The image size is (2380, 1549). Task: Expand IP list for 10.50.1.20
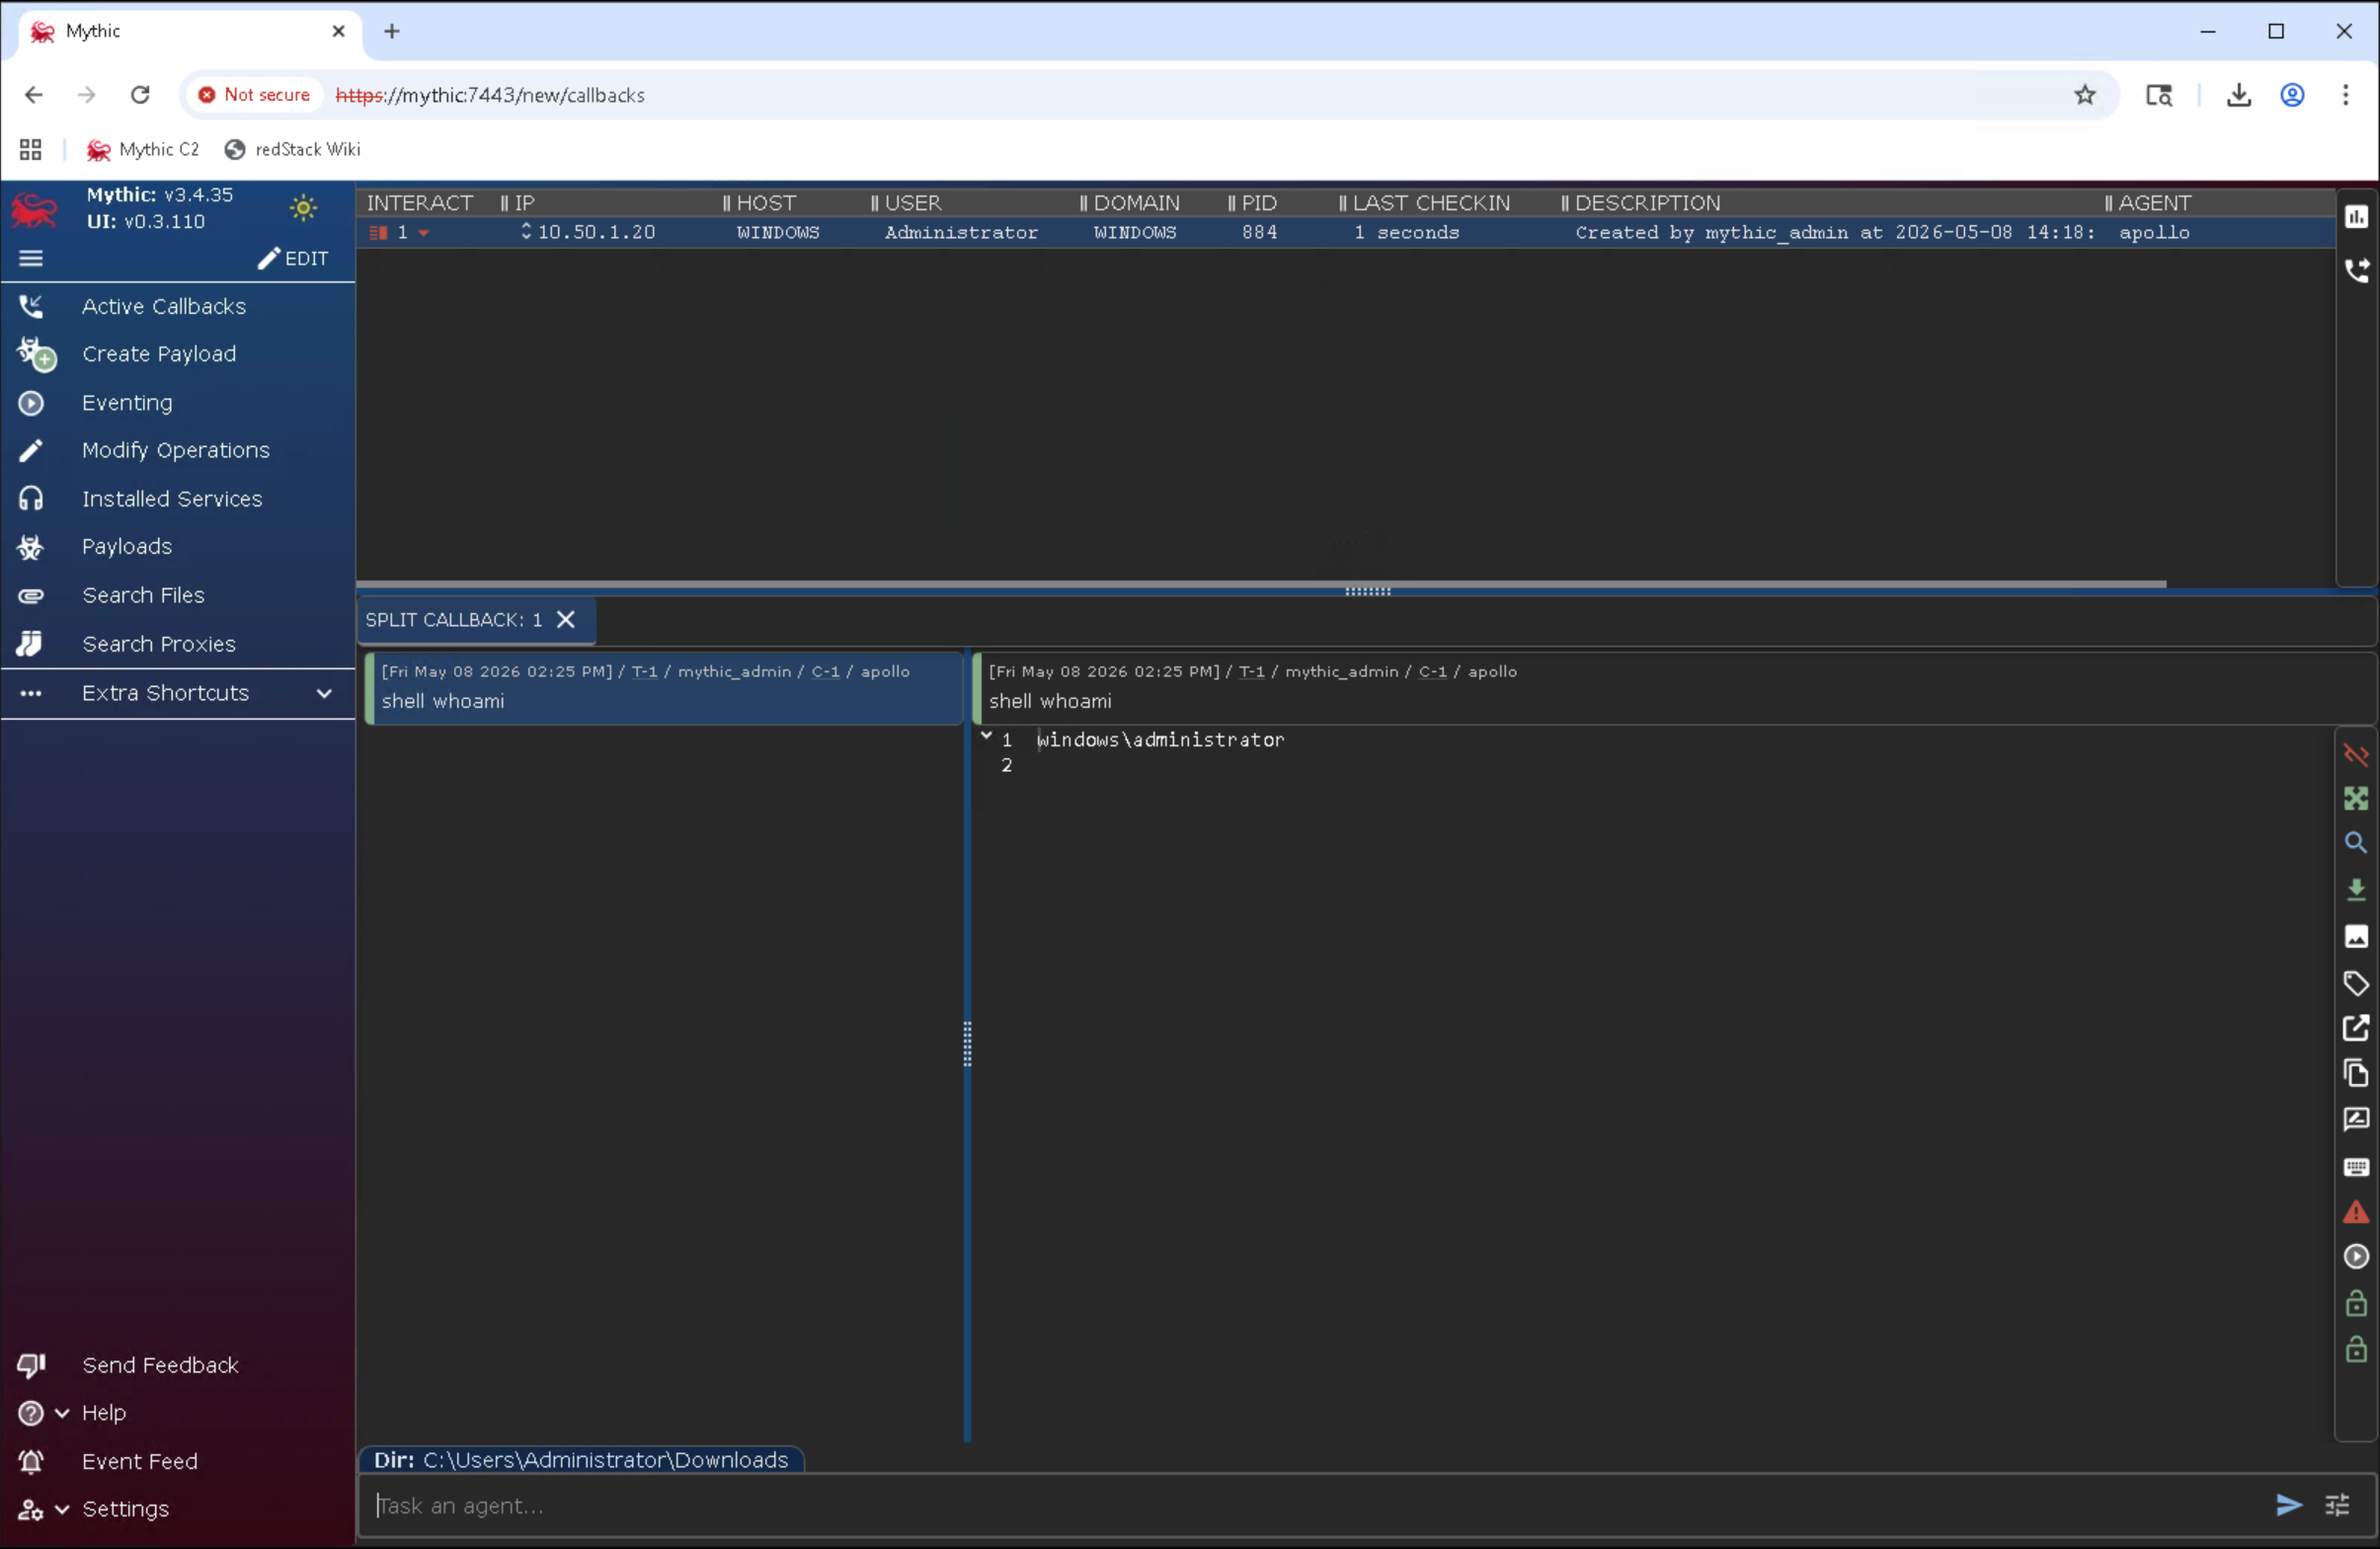[x=526, y=232]
